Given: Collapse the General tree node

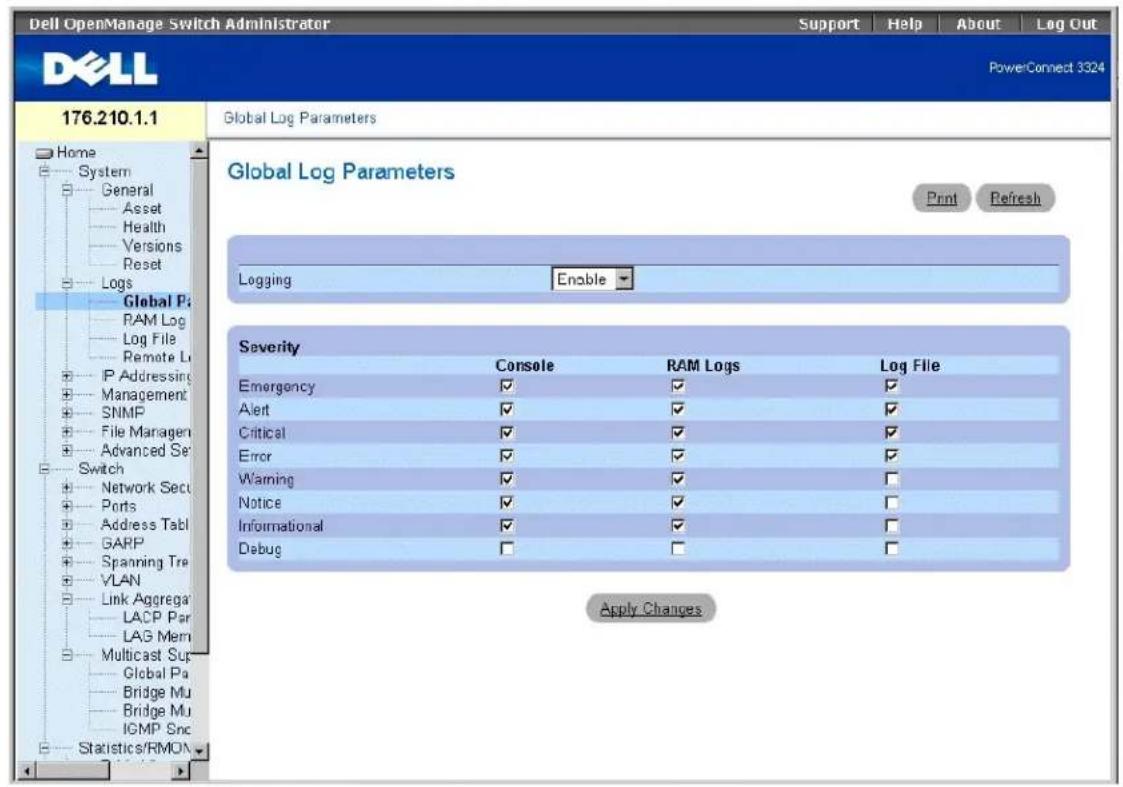Looking at the screenshot, I should pos(67,190).
